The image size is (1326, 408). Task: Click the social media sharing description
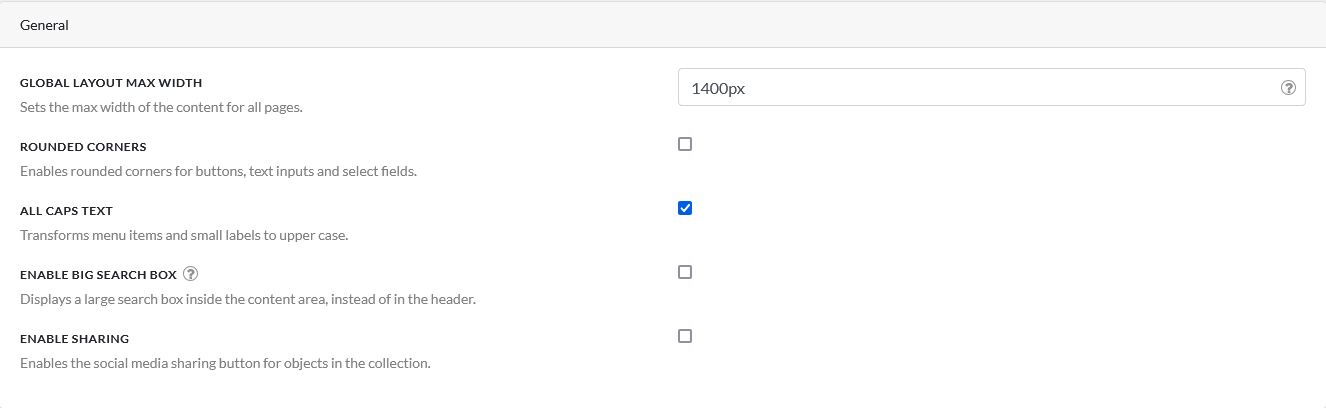(x=225, y=363)
